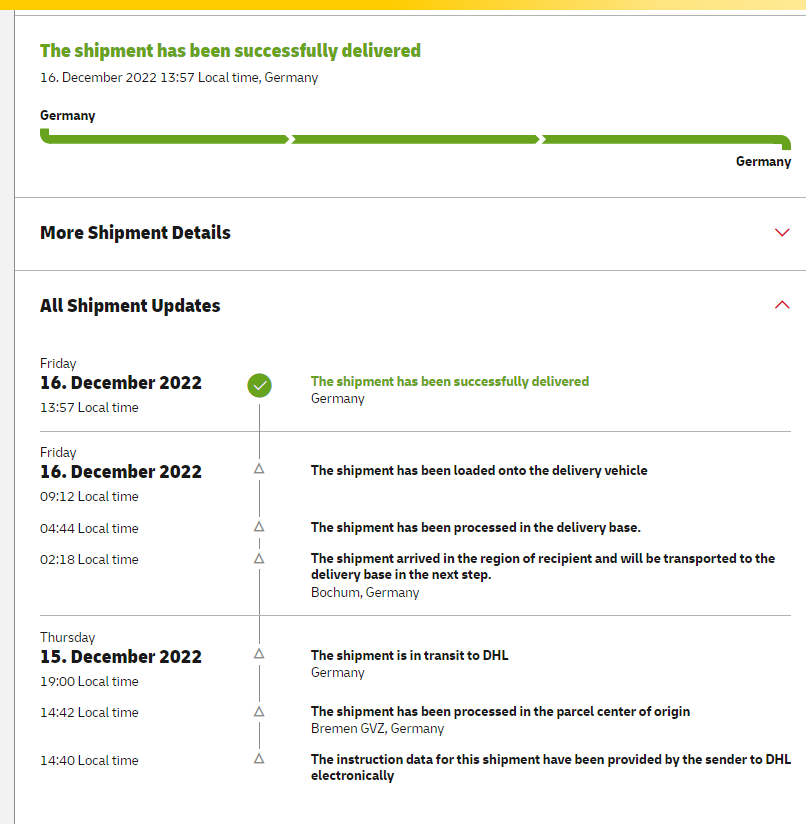The image size is (806, 824).
Task: Click the triangle marker beside 04:44 Local time
Action: (x=259, y=526)
